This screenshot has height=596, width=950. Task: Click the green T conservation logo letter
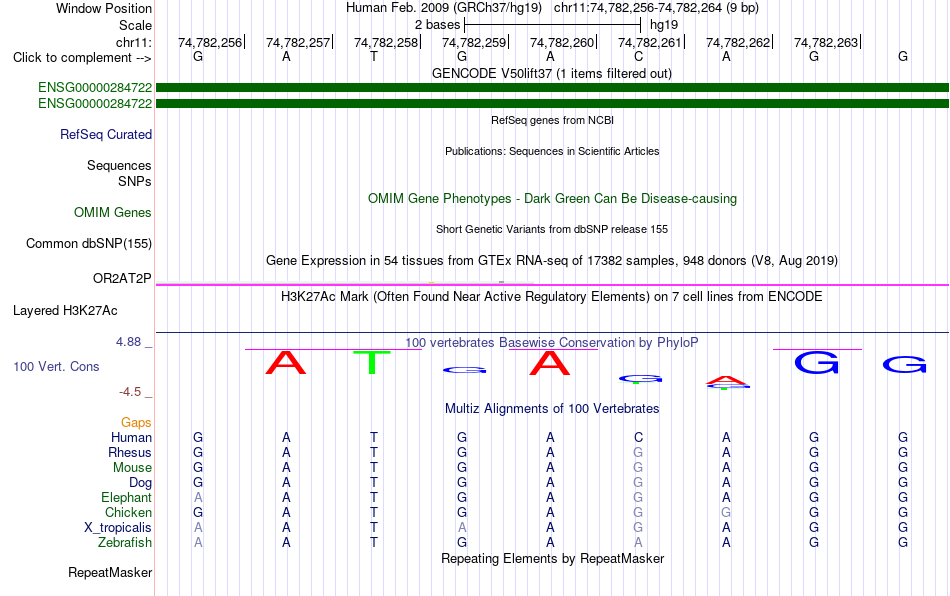pyautogui.click(x=372, y=363)
